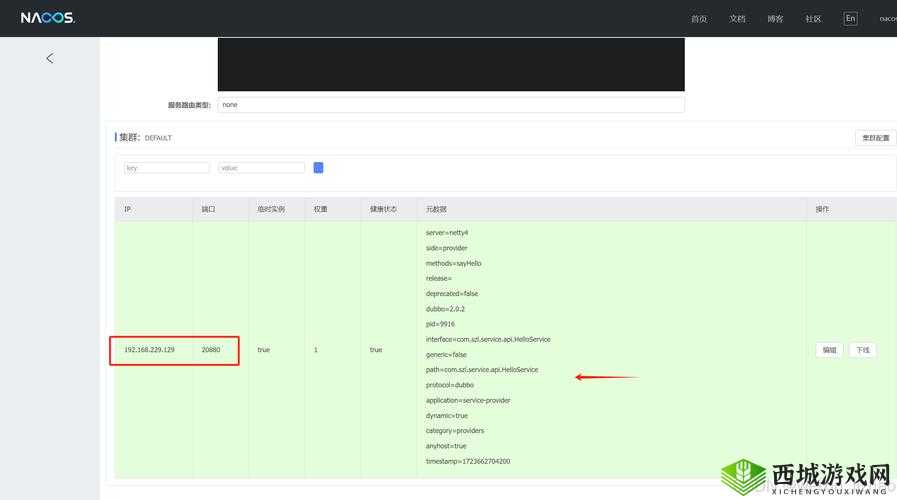Focus the value filter input

pyautogui.click(x=261, y=168)
